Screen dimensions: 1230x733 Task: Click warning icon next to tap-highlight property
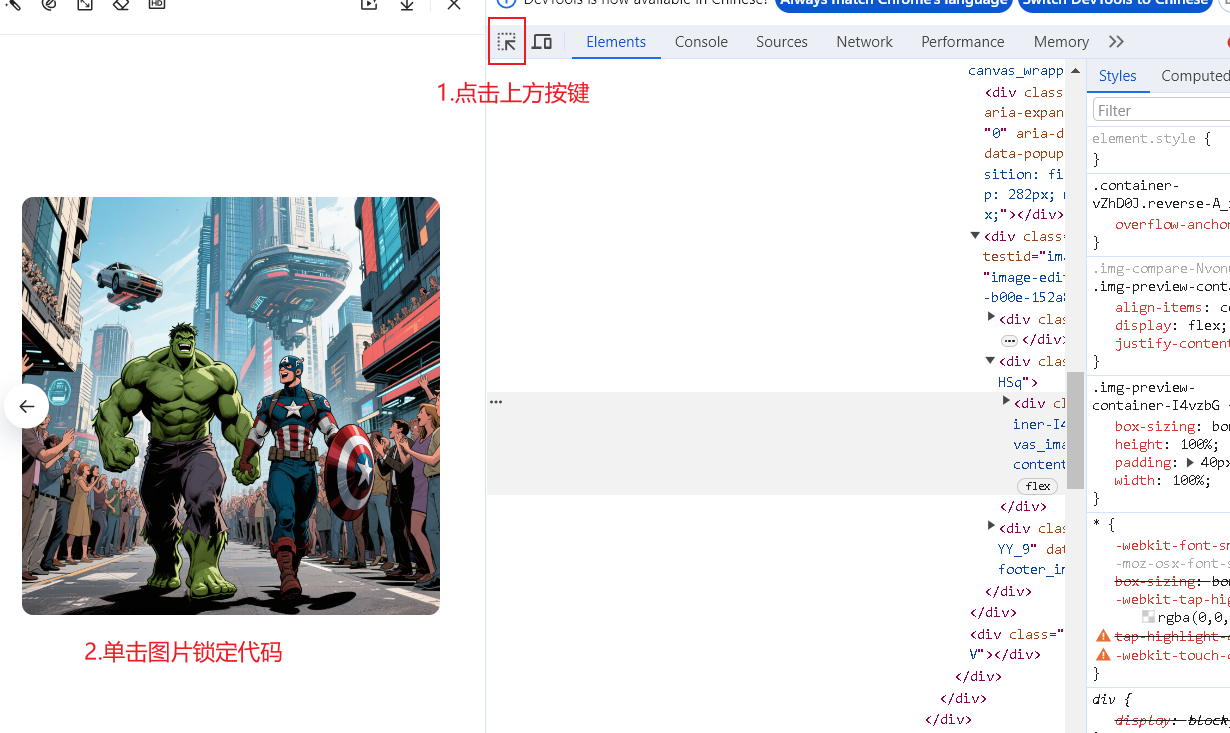point(1103,636)
